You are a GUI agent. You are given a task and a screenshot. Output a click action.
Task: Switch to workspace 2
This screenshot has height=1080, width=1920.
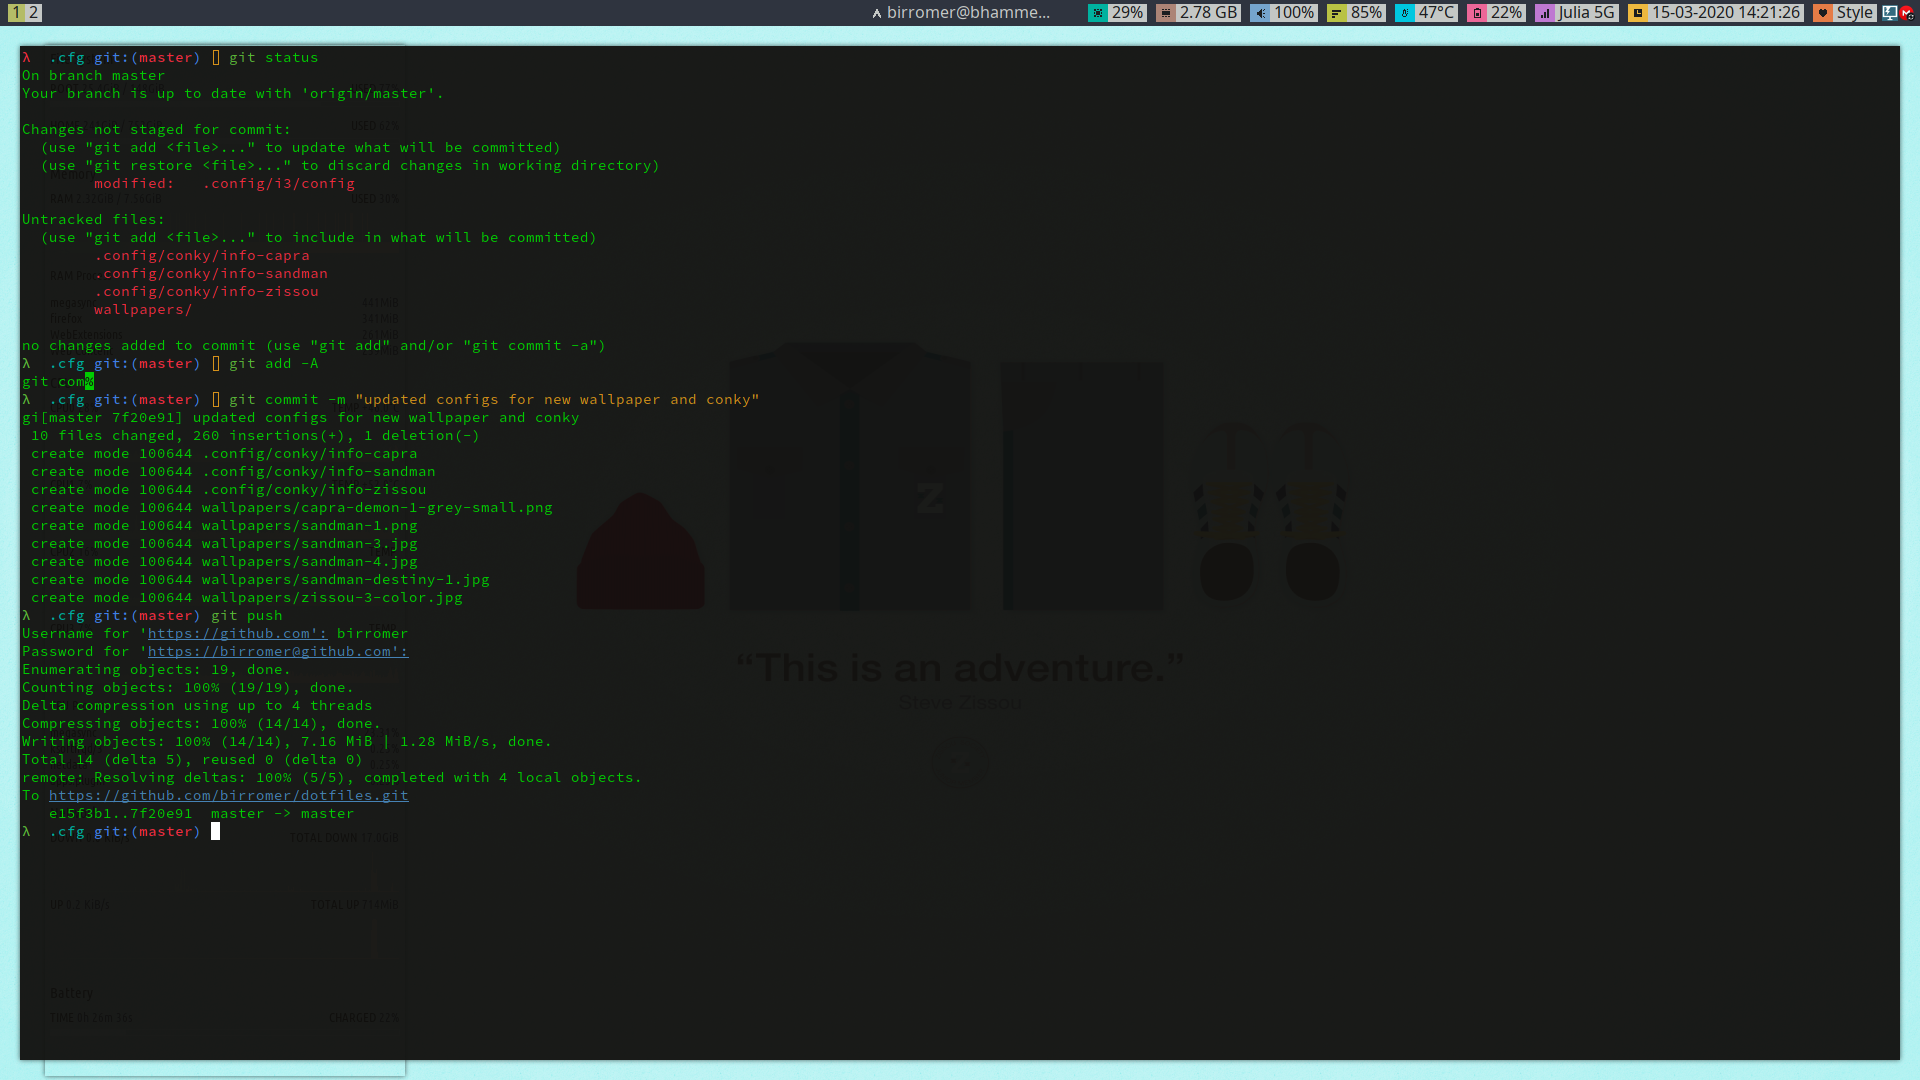coord(34,13)
